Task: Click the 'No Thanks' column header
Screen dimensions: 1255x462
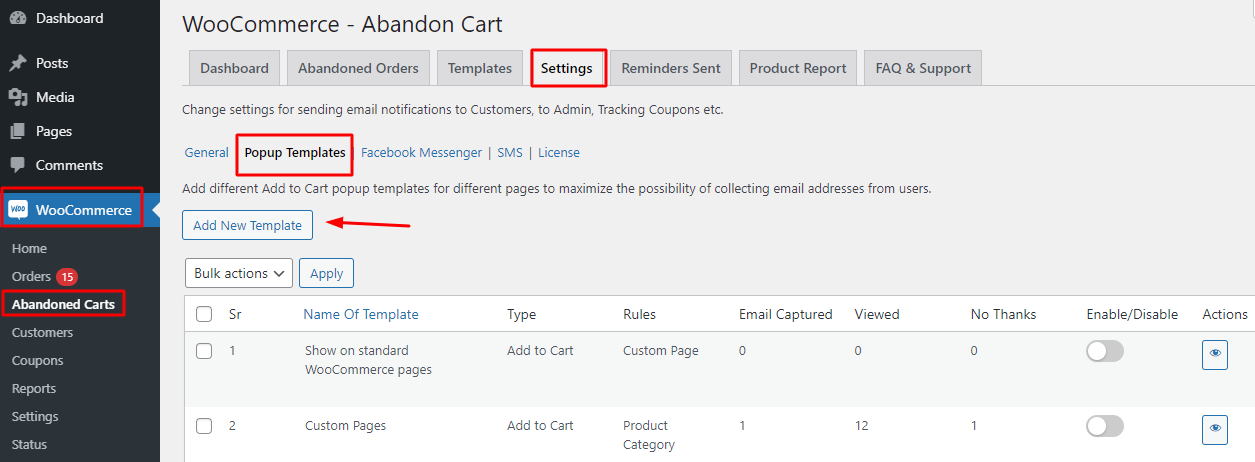Action: (x=1003, y=314)
